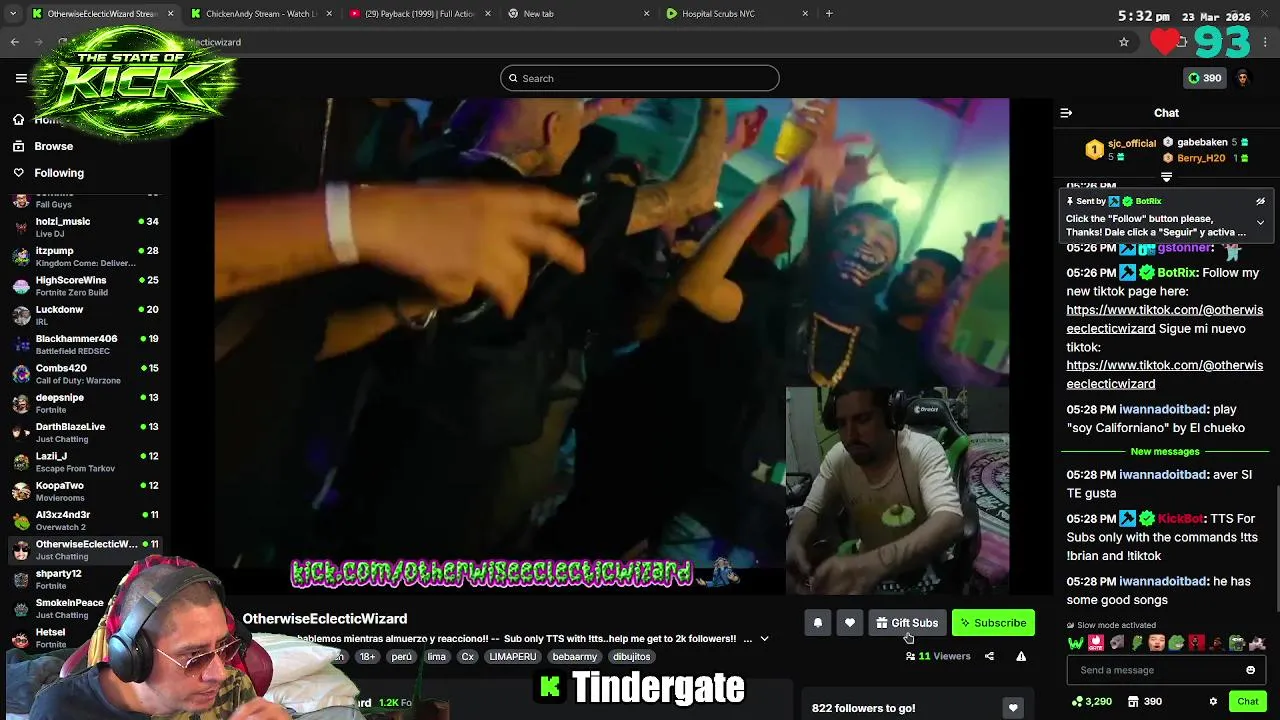The width and height of the screenshot is (1280, 720).
Task: Click the Cx tag
Action: (467, 657)
